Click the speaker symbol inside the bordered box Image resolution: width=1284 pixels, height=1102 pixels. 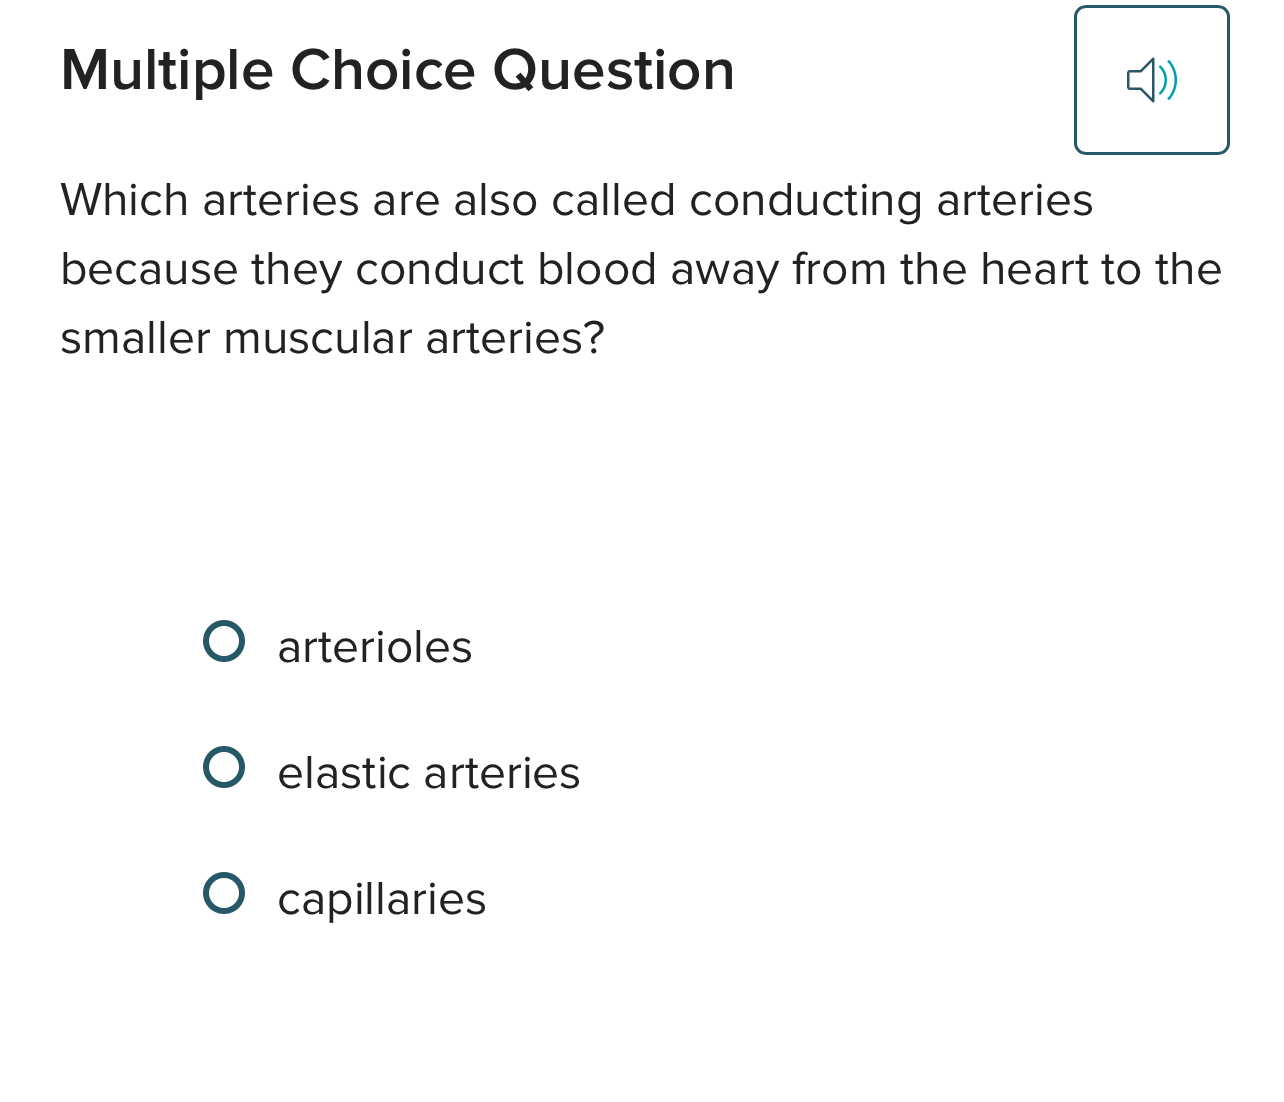[x=1152, y=80]
